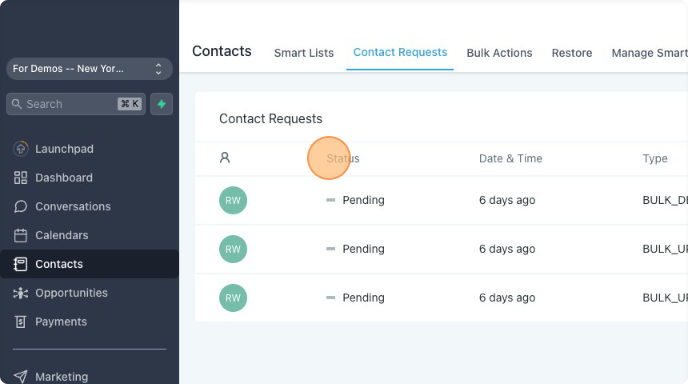Focus the Search input field

[x=76, y=104]
